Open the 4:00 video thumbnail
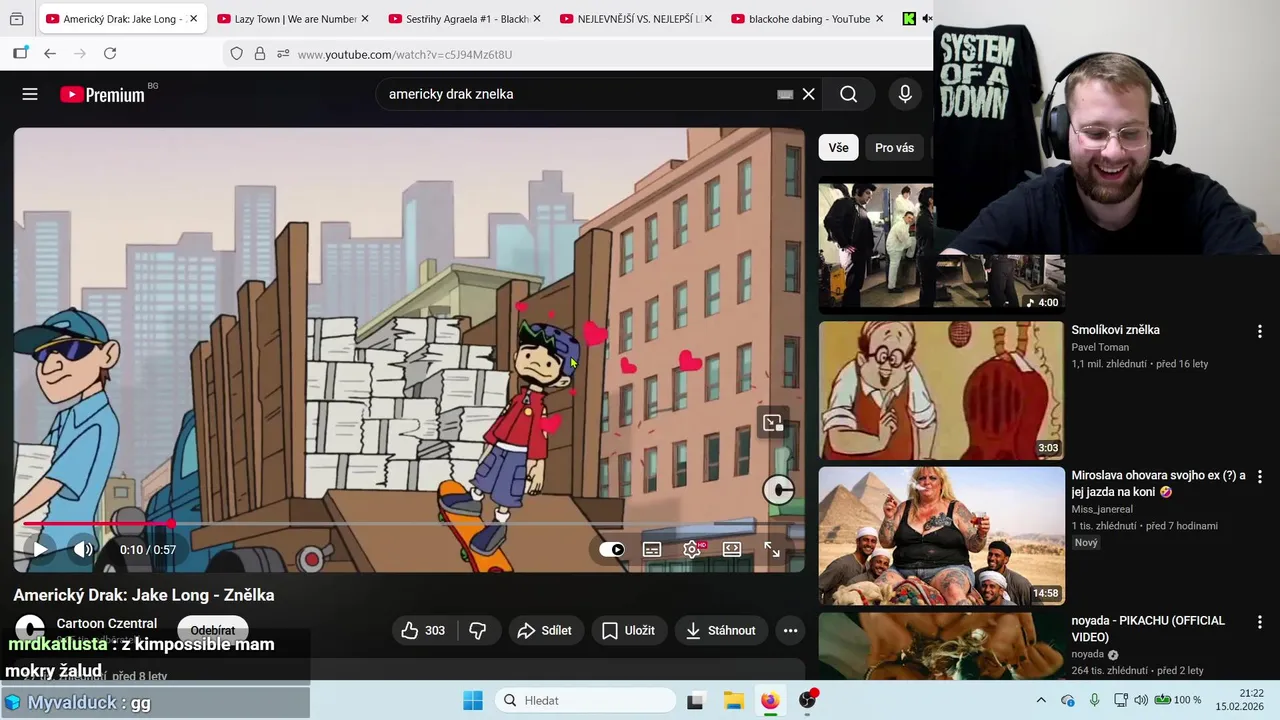1280x720 pixels. click(941, 247)
